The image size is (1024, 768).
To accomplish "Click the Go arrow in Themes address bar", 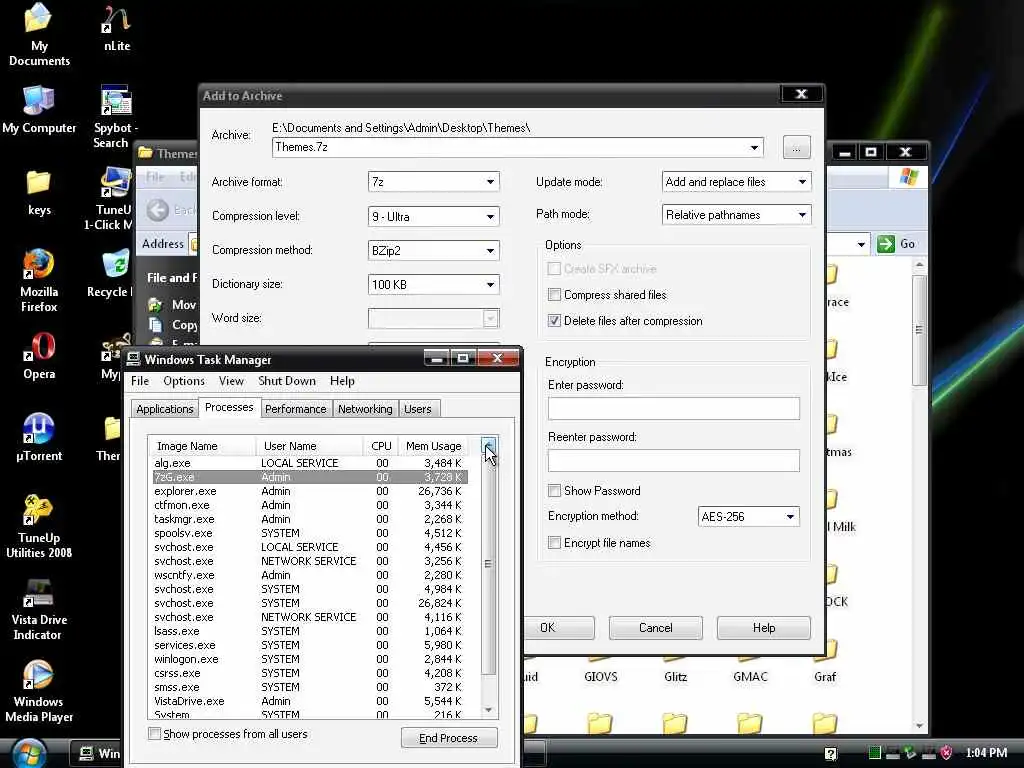I will pos(886,244).
